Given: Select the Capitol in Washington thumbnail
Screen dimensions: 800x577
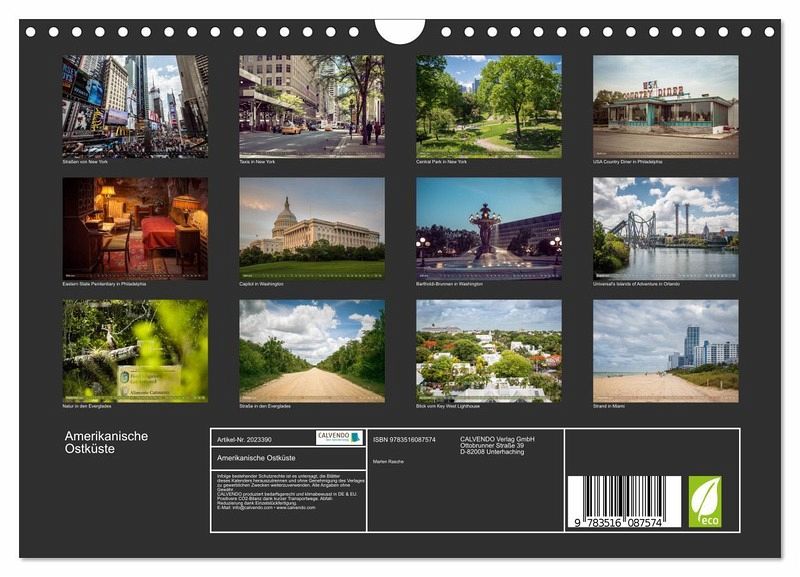Looking at the screenshot, I should (x=311, y=228).
